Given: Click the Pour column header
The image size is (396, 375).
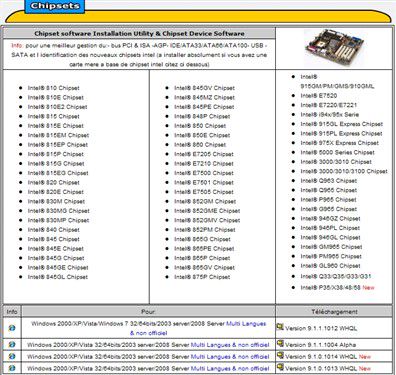Looking at the screenshot, I should pyautogui.click(x=148, y=312).
